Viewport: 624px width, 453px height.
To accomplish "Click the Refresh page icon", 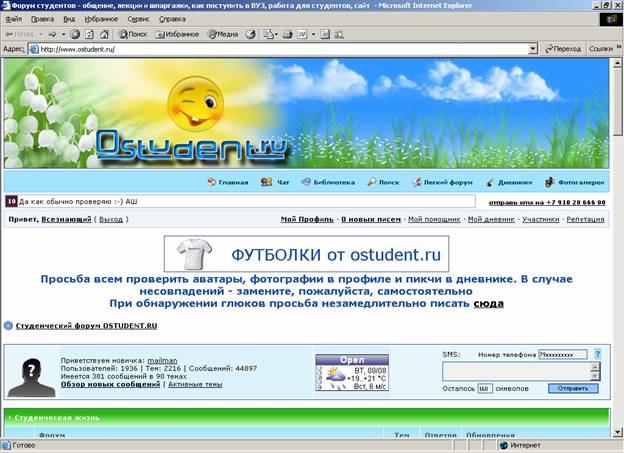I will point(90,34).
